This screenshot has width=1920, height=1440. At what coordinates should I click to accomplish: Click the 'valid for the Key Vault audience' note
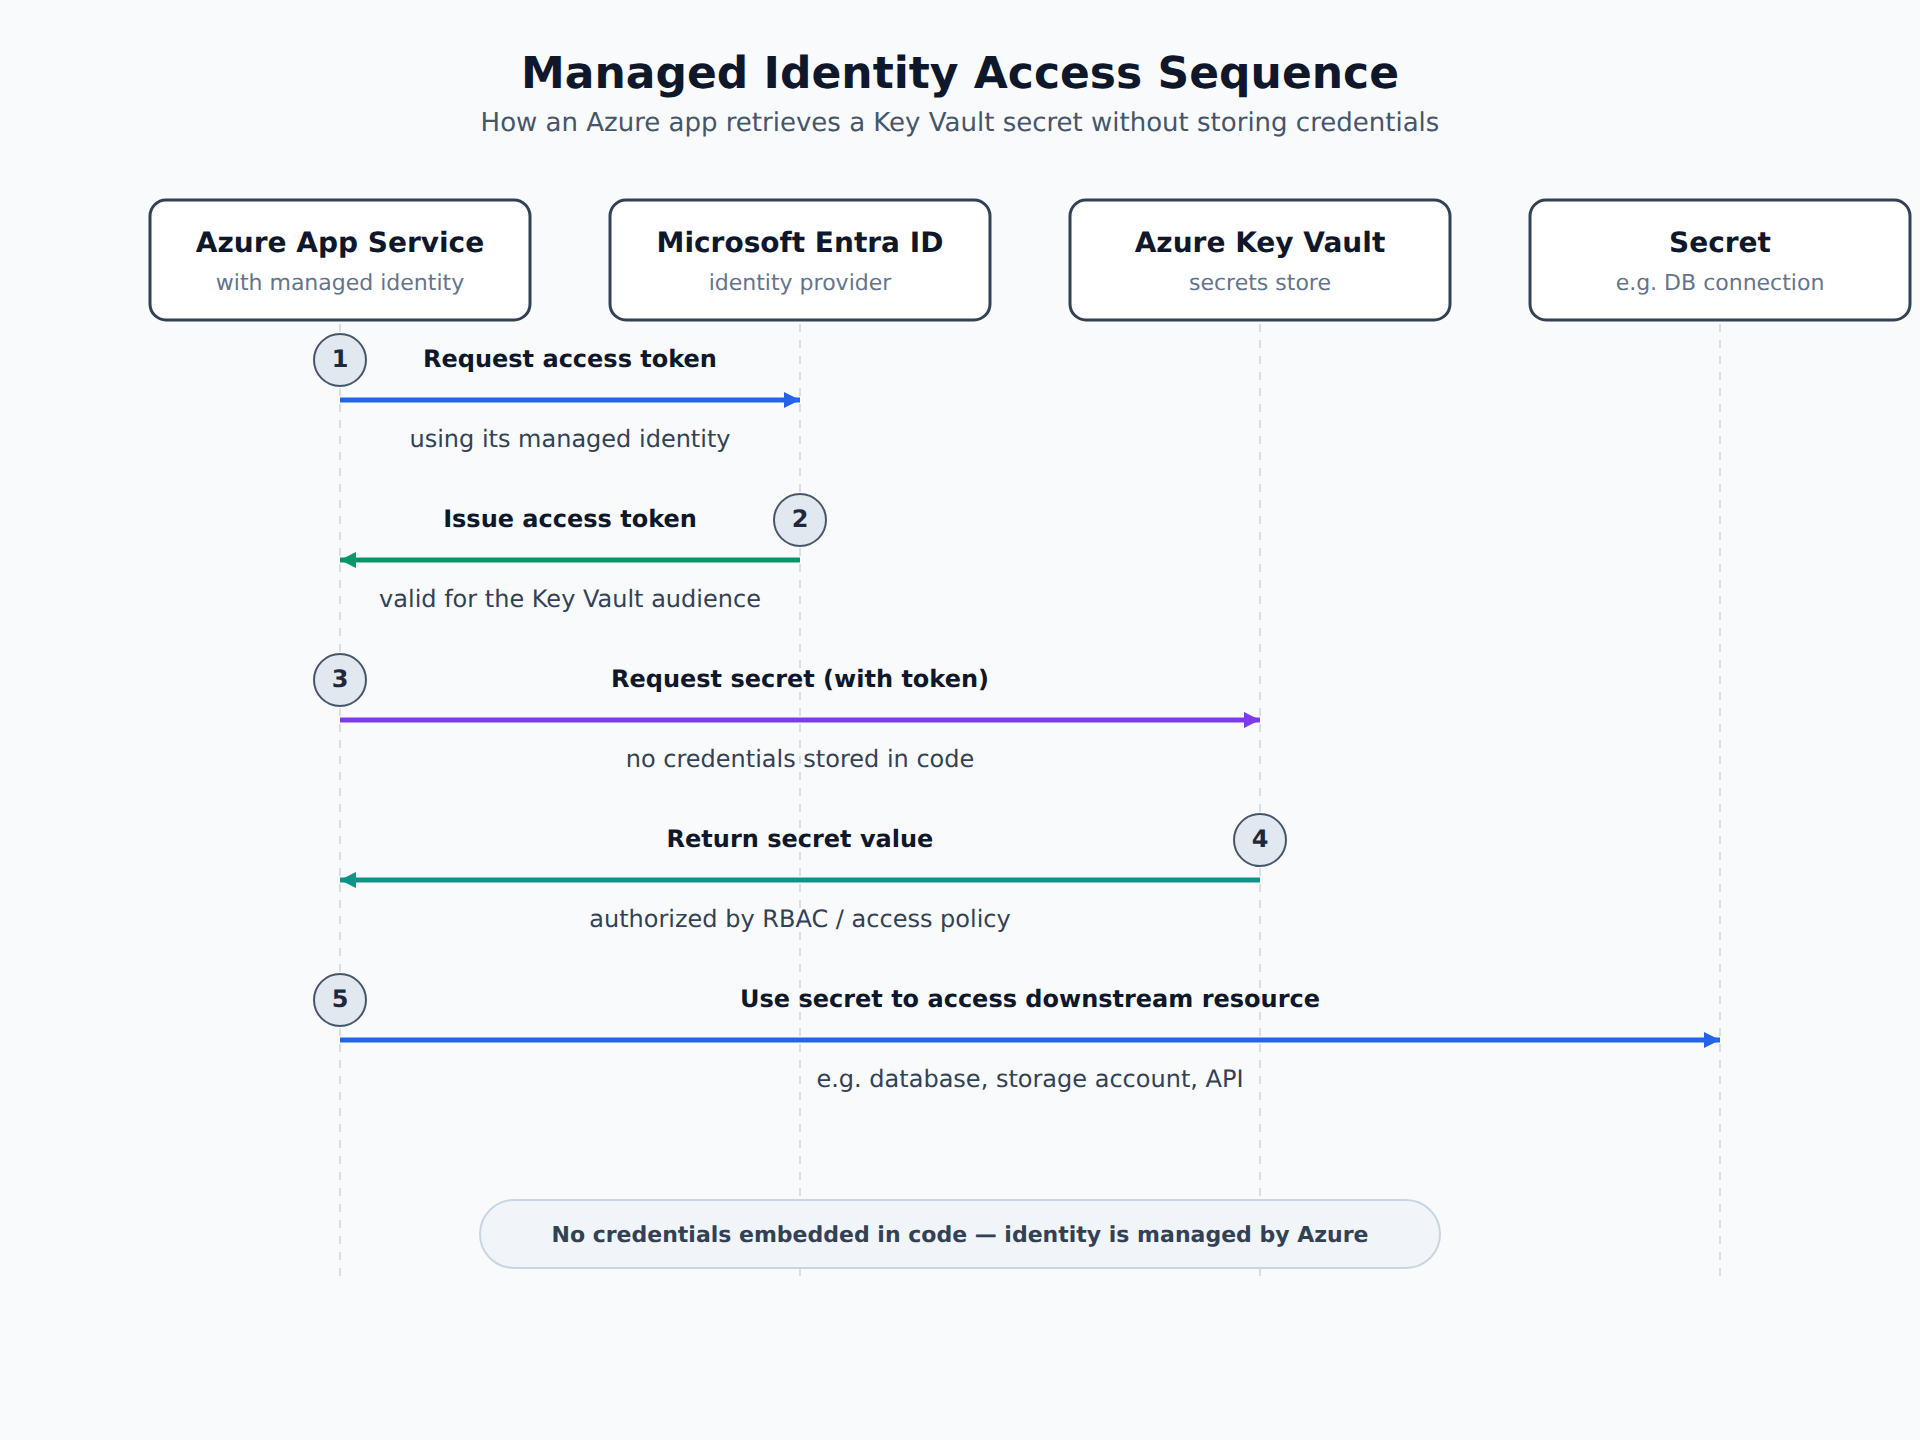click(x=570, y=599)
